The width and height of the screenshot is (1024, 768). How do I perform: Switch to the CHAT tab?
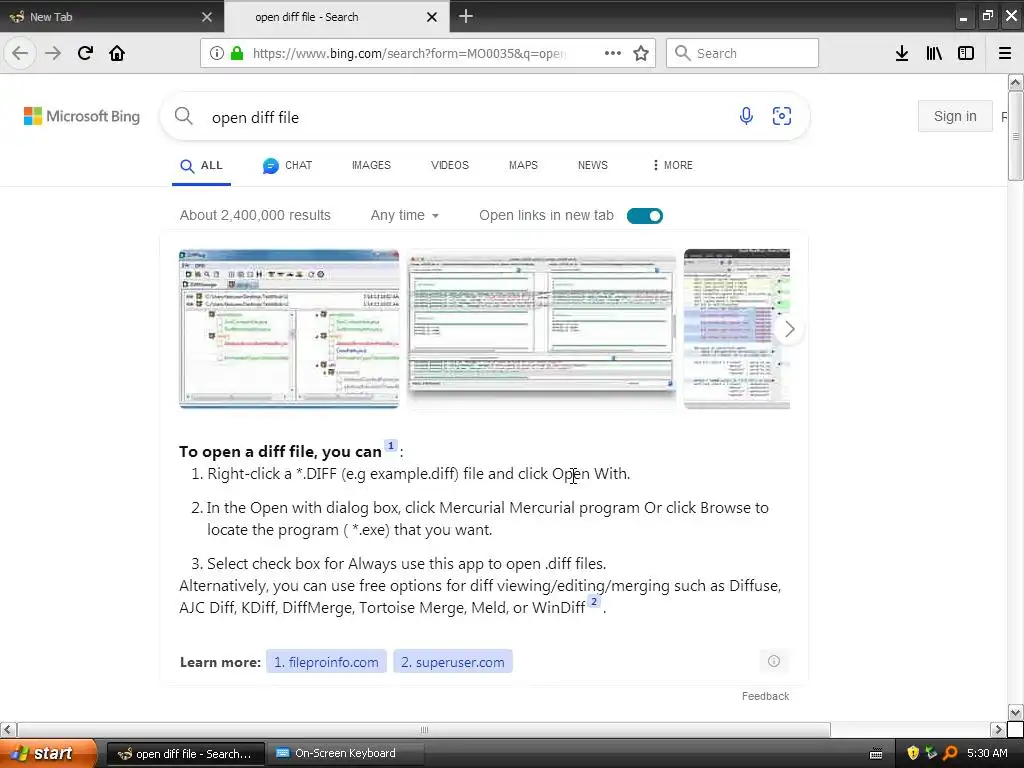click(x=287, y=165)
